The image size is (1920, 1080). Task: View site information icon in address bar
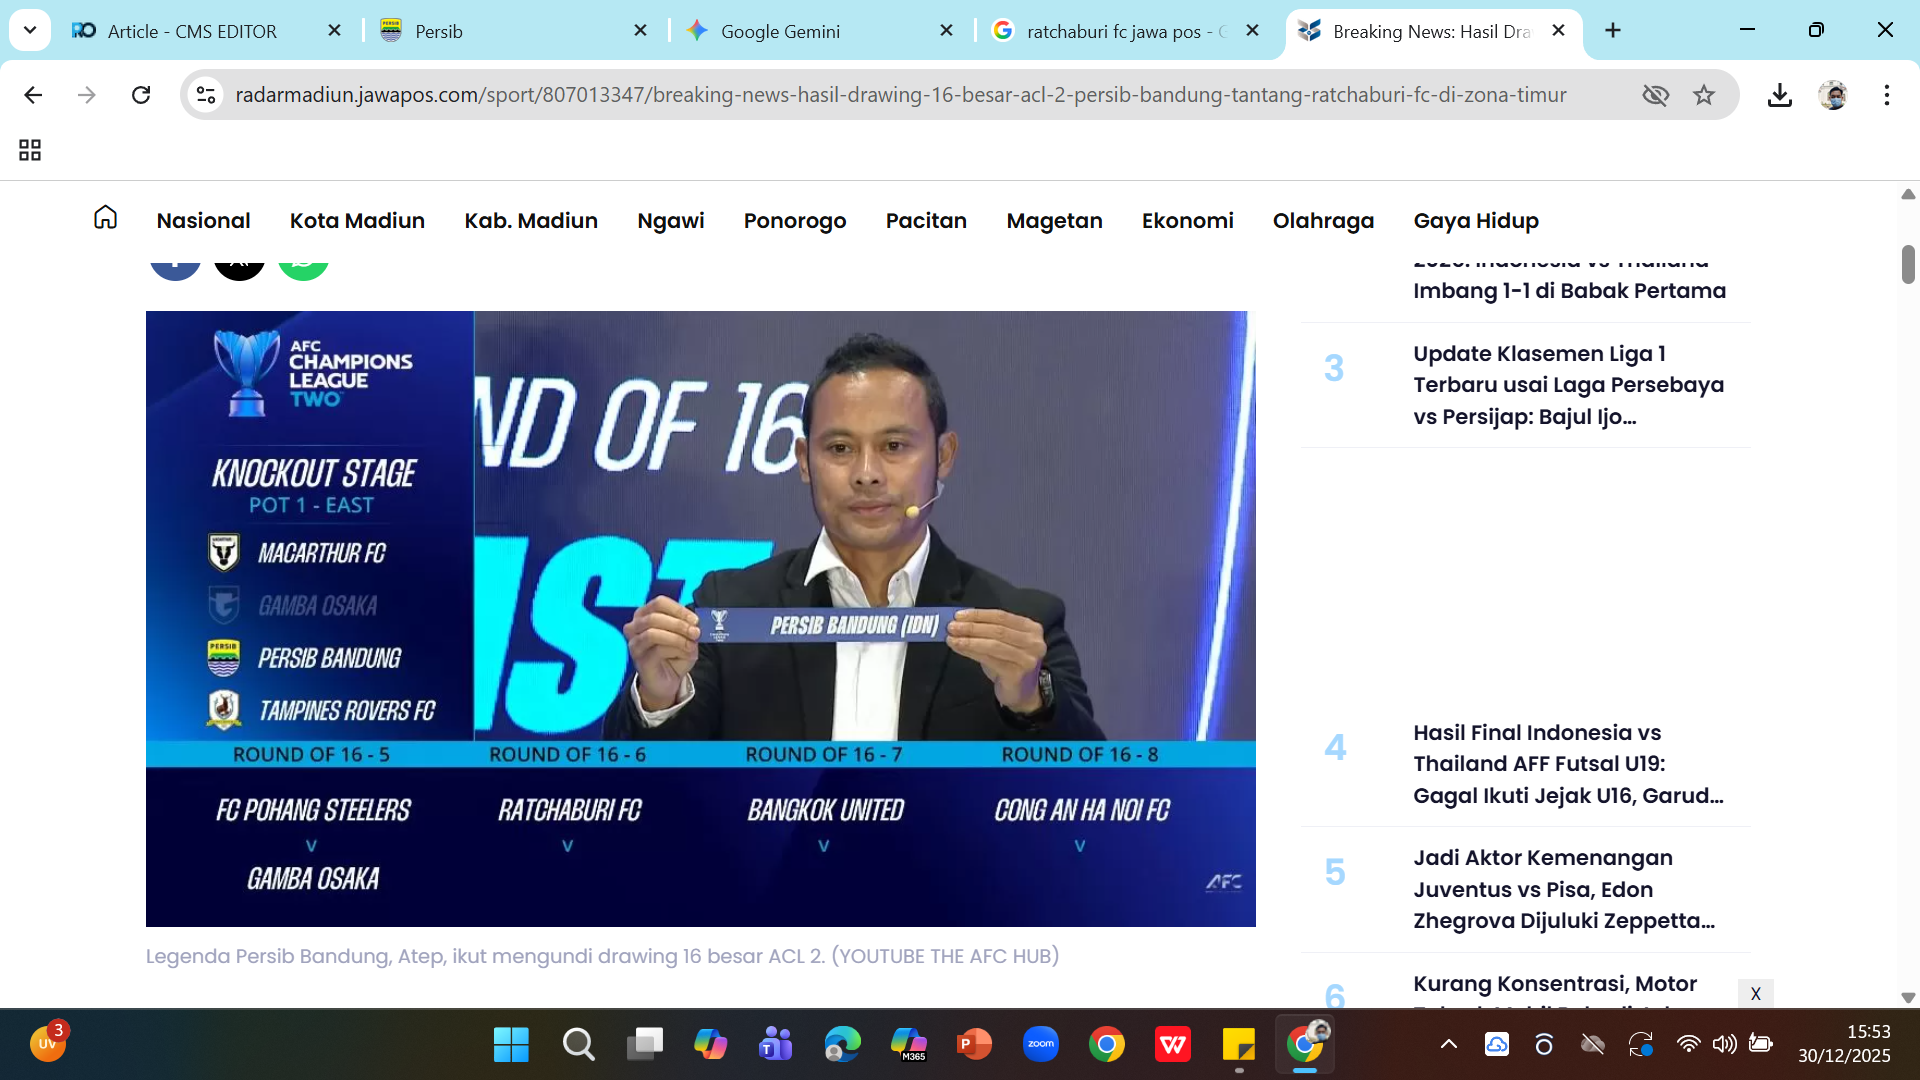pyautogui.click(x=206, y=95)
